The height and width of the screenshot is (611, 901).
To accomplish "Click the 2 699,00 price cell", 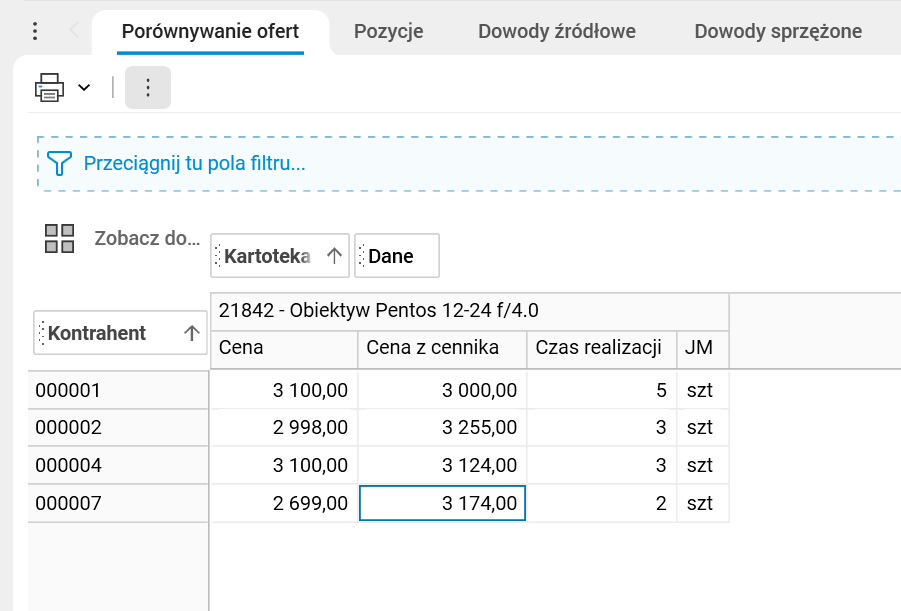I will [284, 503].
